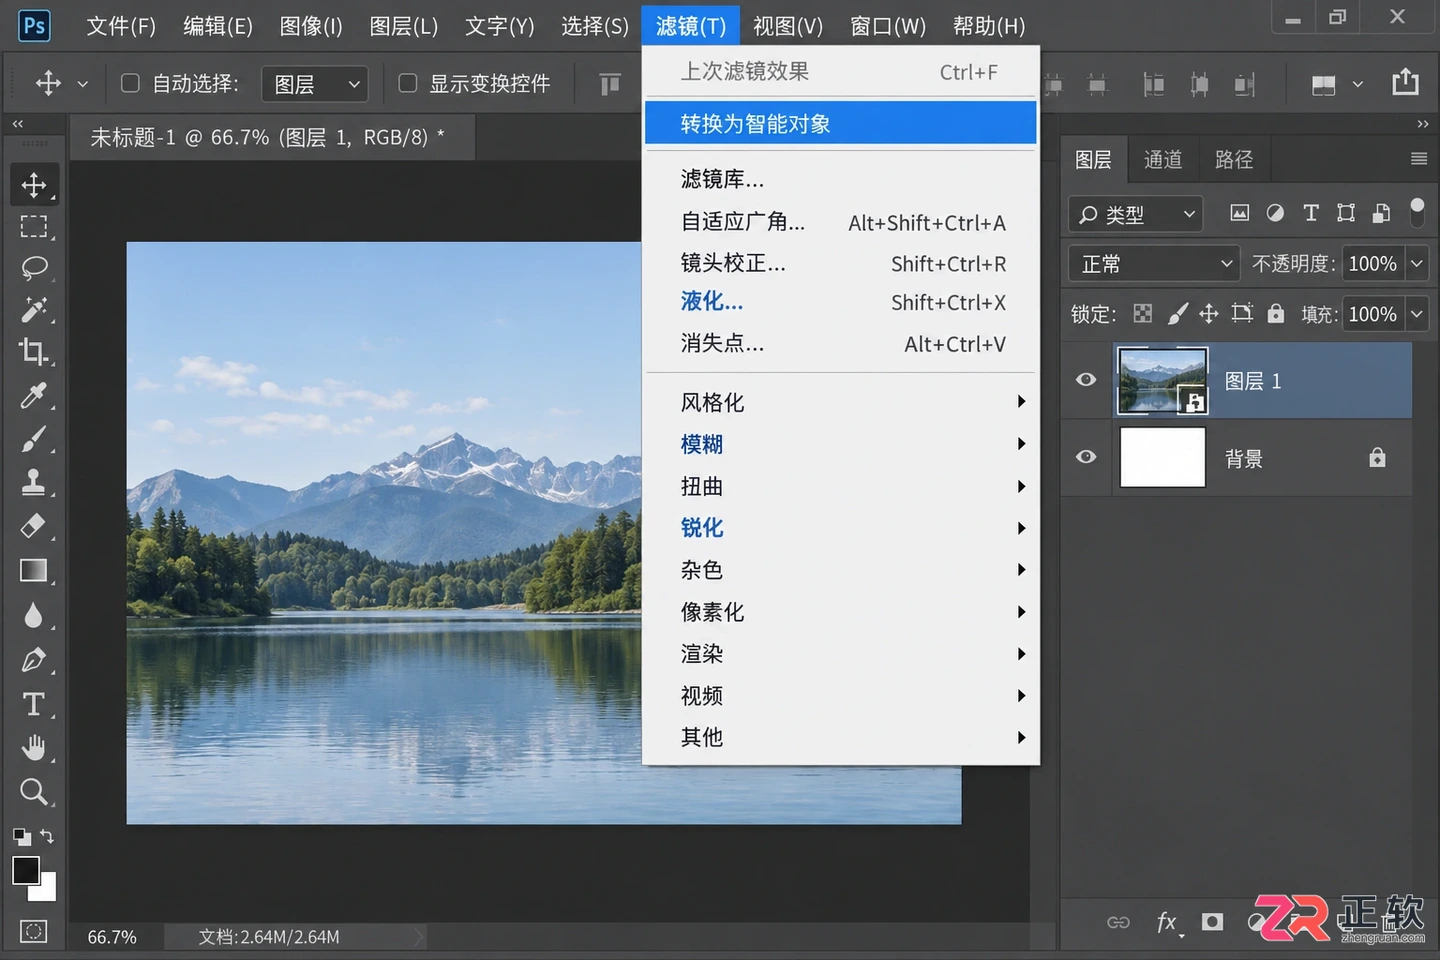The image size is (1440, 960).
Task: Enable the 自动选择 checkbox
Action: (x=130, y=83)
